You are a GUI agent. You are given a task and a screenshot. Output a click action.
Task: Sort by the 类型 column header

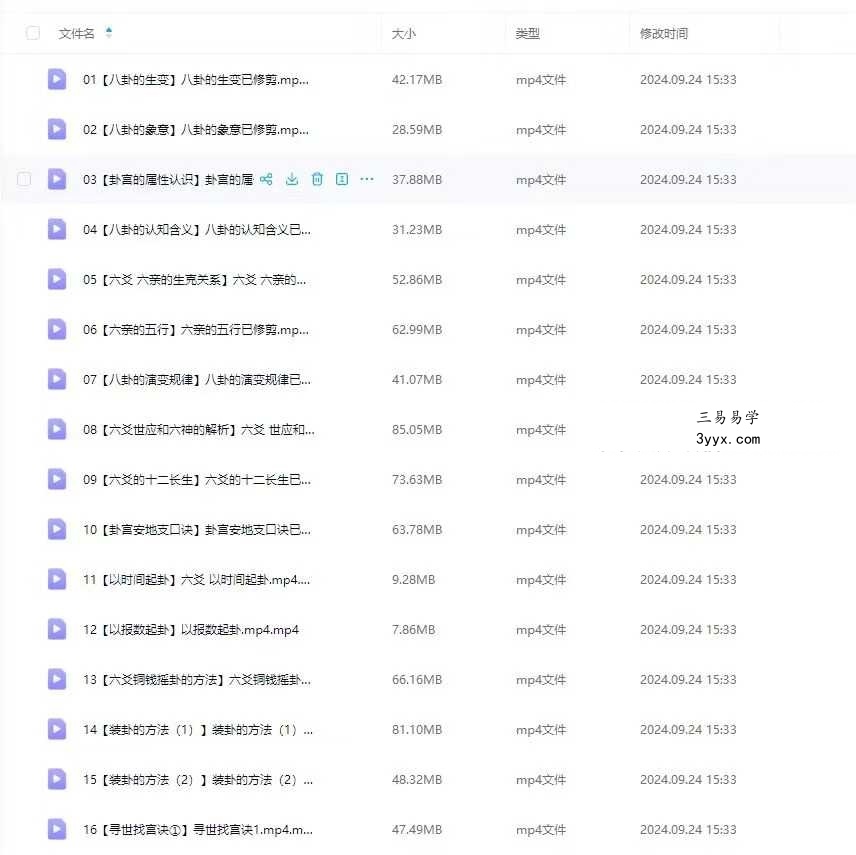[528, 34]
